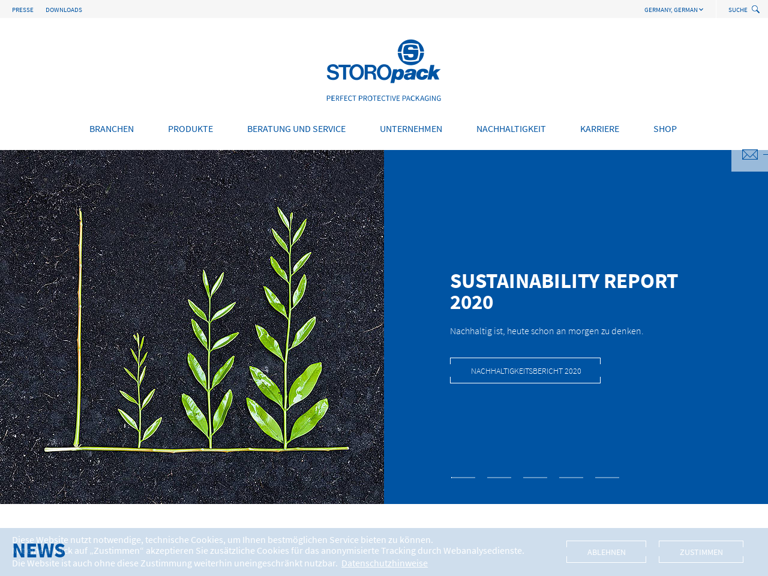Open the Presse link
This screenshot has height=576, width=768.
click(x=23, y=10)
